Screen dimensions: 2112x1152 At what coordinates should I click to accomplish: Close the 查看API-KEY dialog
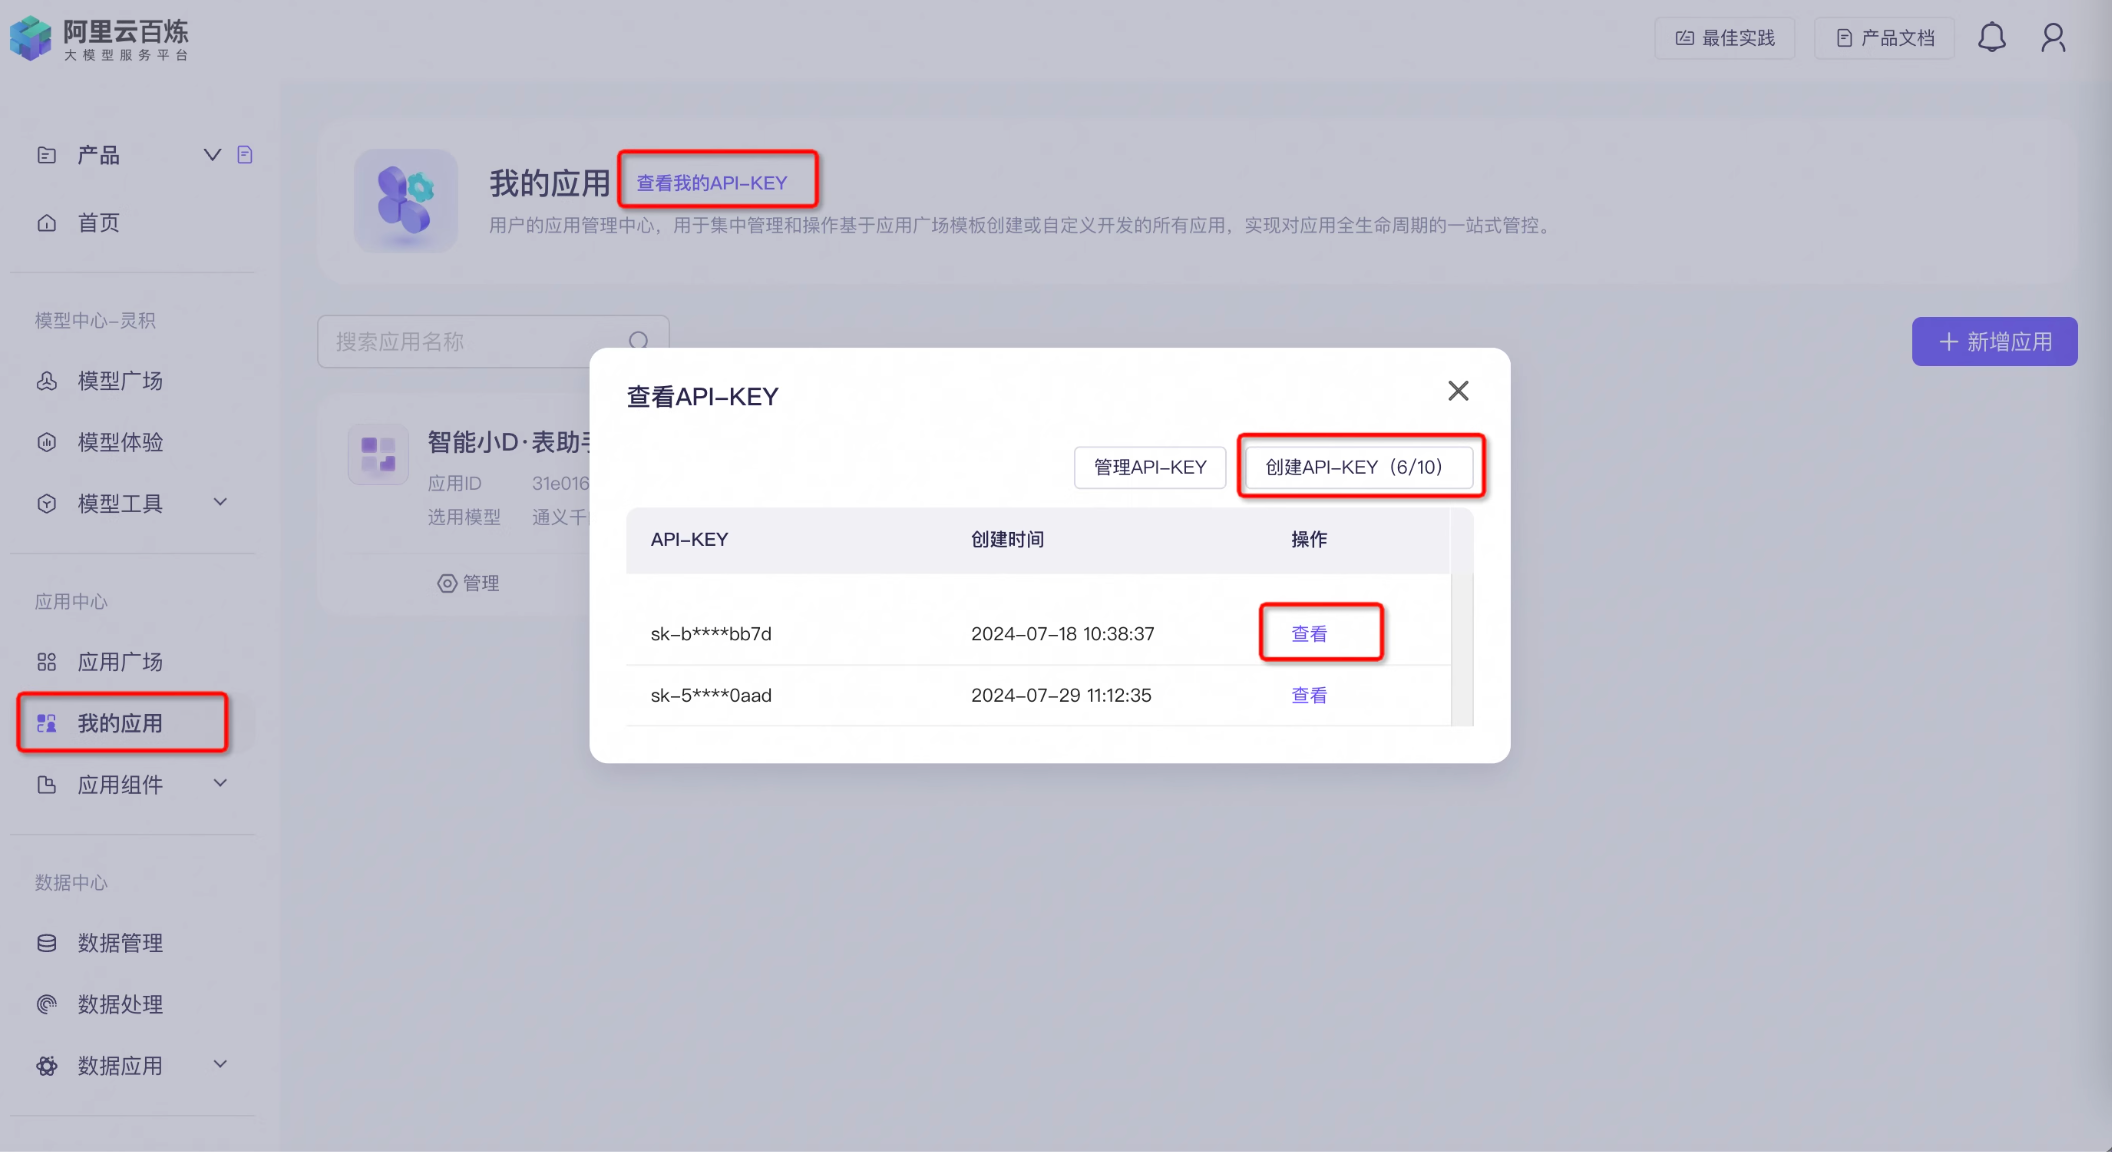coord(1458,391)
